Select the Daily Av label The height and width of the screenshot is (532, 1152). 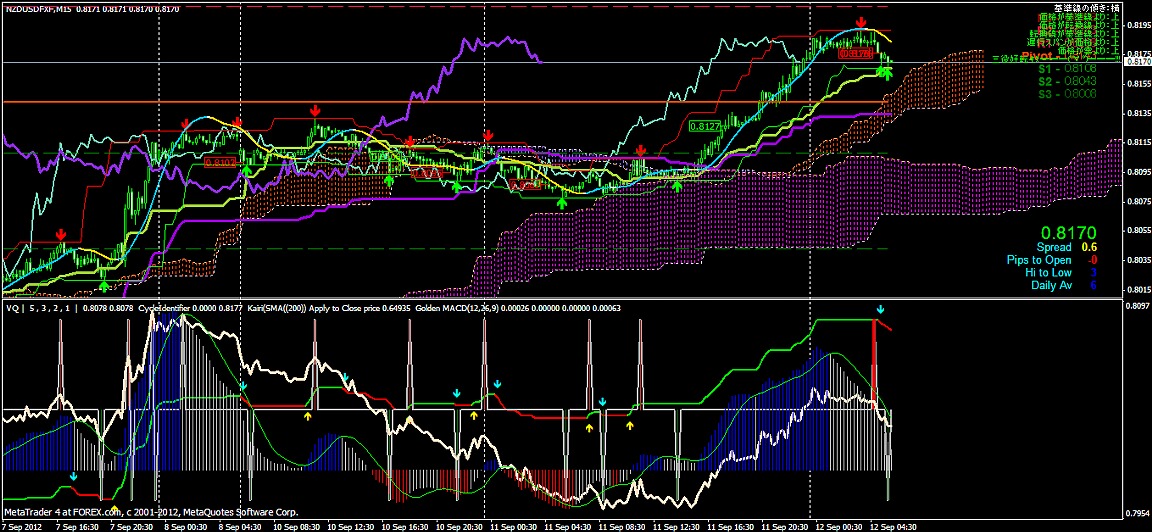pos(1051,285)
